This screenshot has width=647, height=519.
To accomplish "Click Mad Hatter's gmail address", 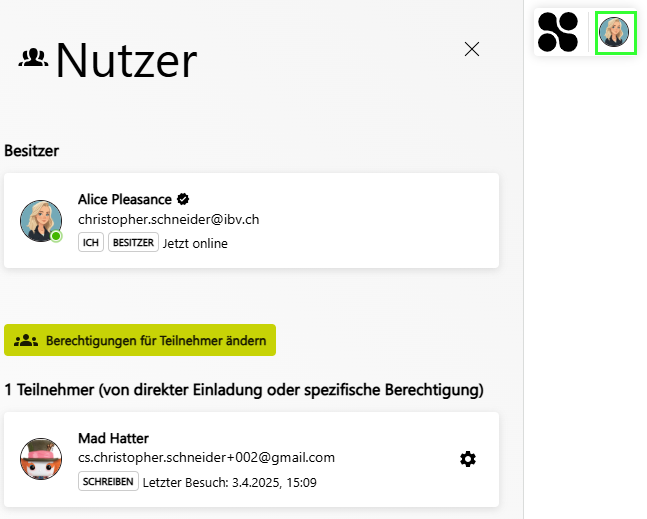I will (x=206, y=458).
